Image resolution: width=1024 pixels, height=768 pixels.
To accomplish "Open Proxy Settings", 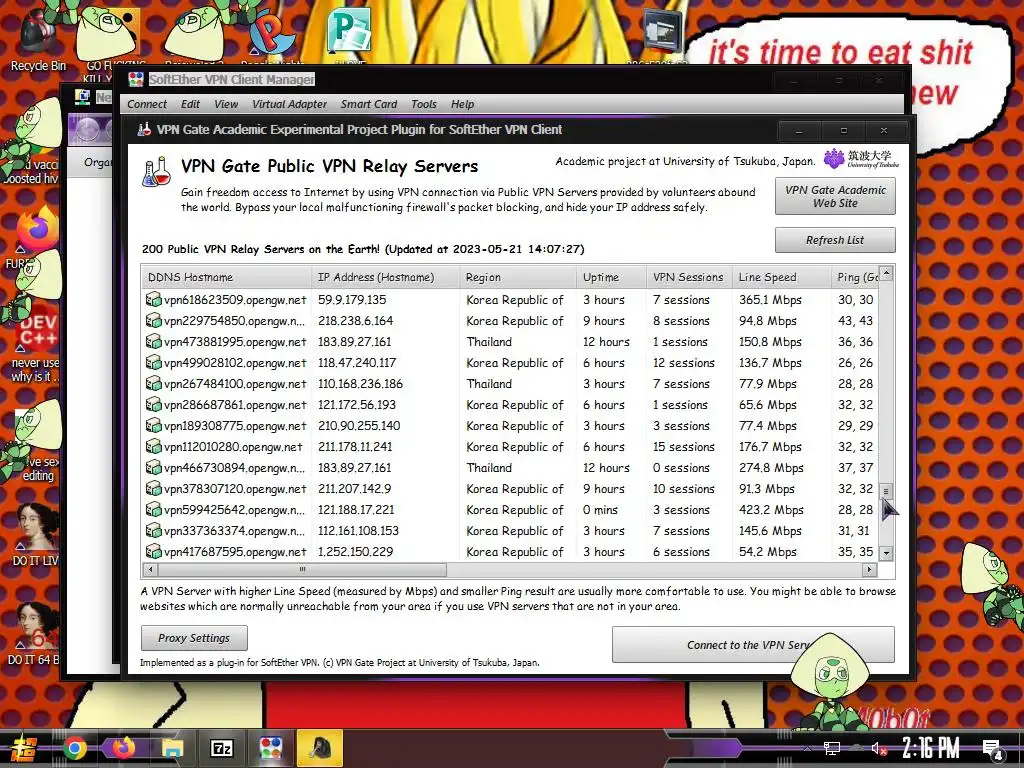I will [x=194, y=637].
